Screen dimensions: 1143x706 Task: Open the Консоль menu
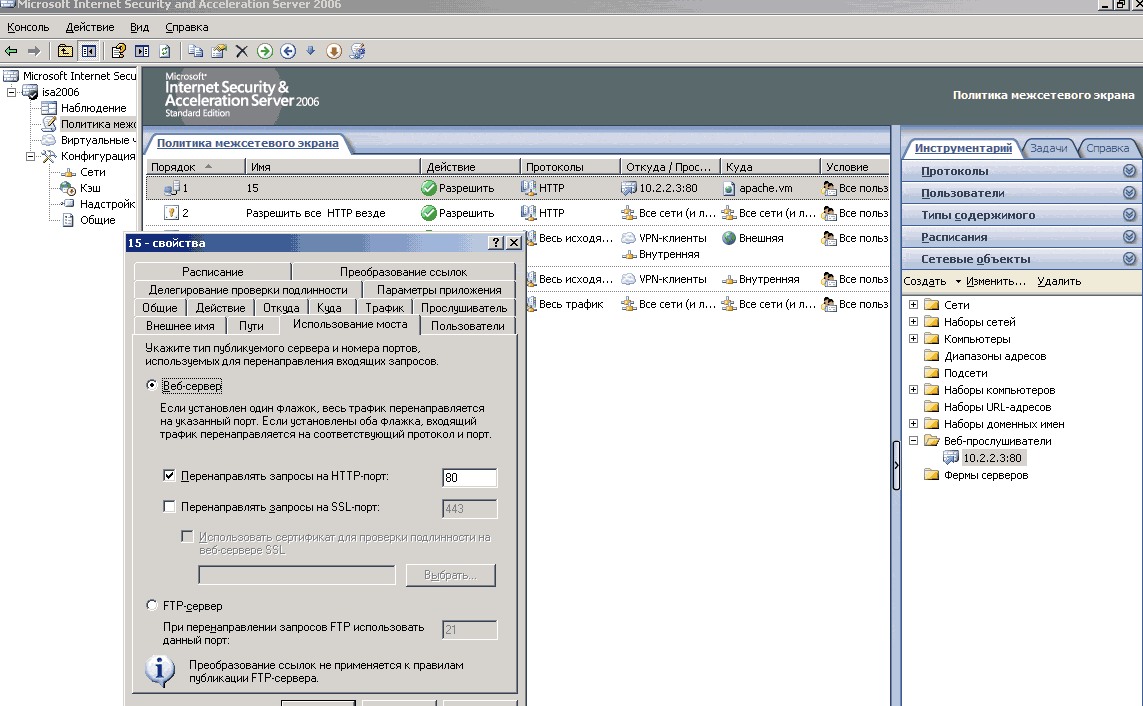(28, 27)
